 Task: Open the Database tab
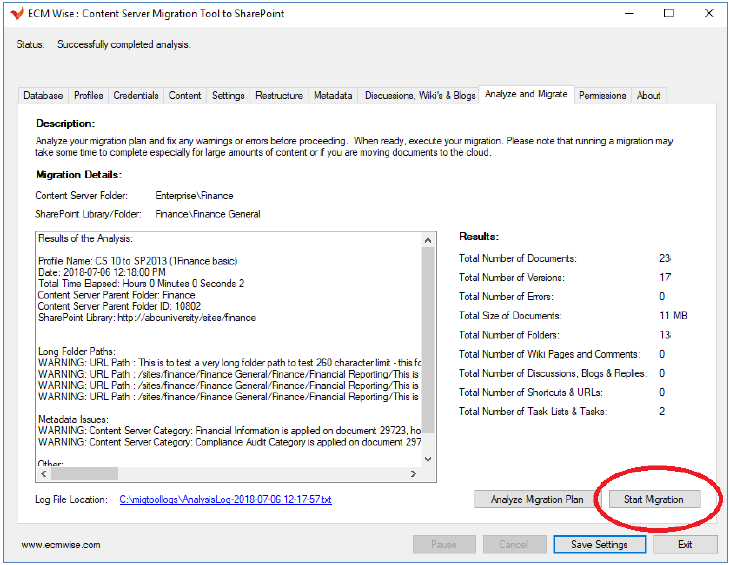[x=43, y=96]
